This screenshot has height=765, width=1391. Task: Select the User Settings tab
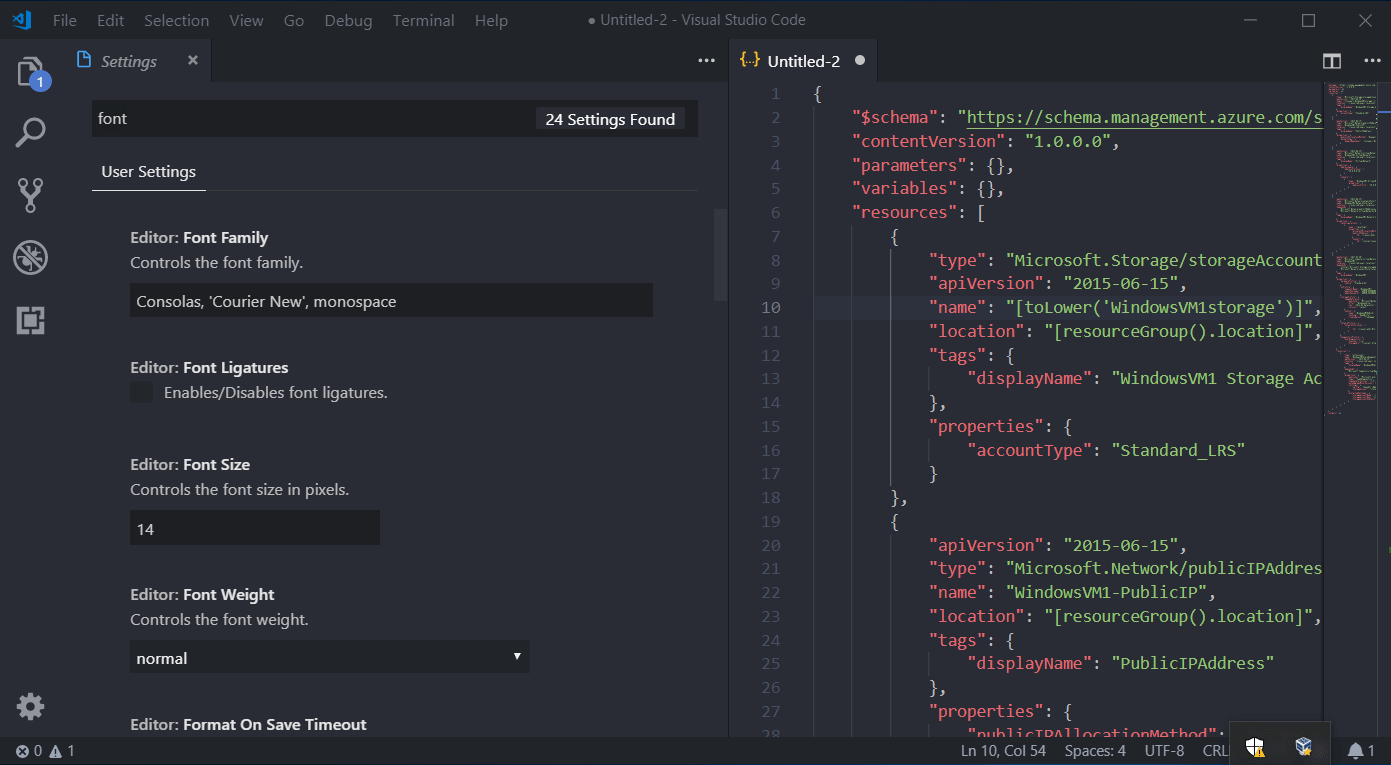(x=148, y=172)
